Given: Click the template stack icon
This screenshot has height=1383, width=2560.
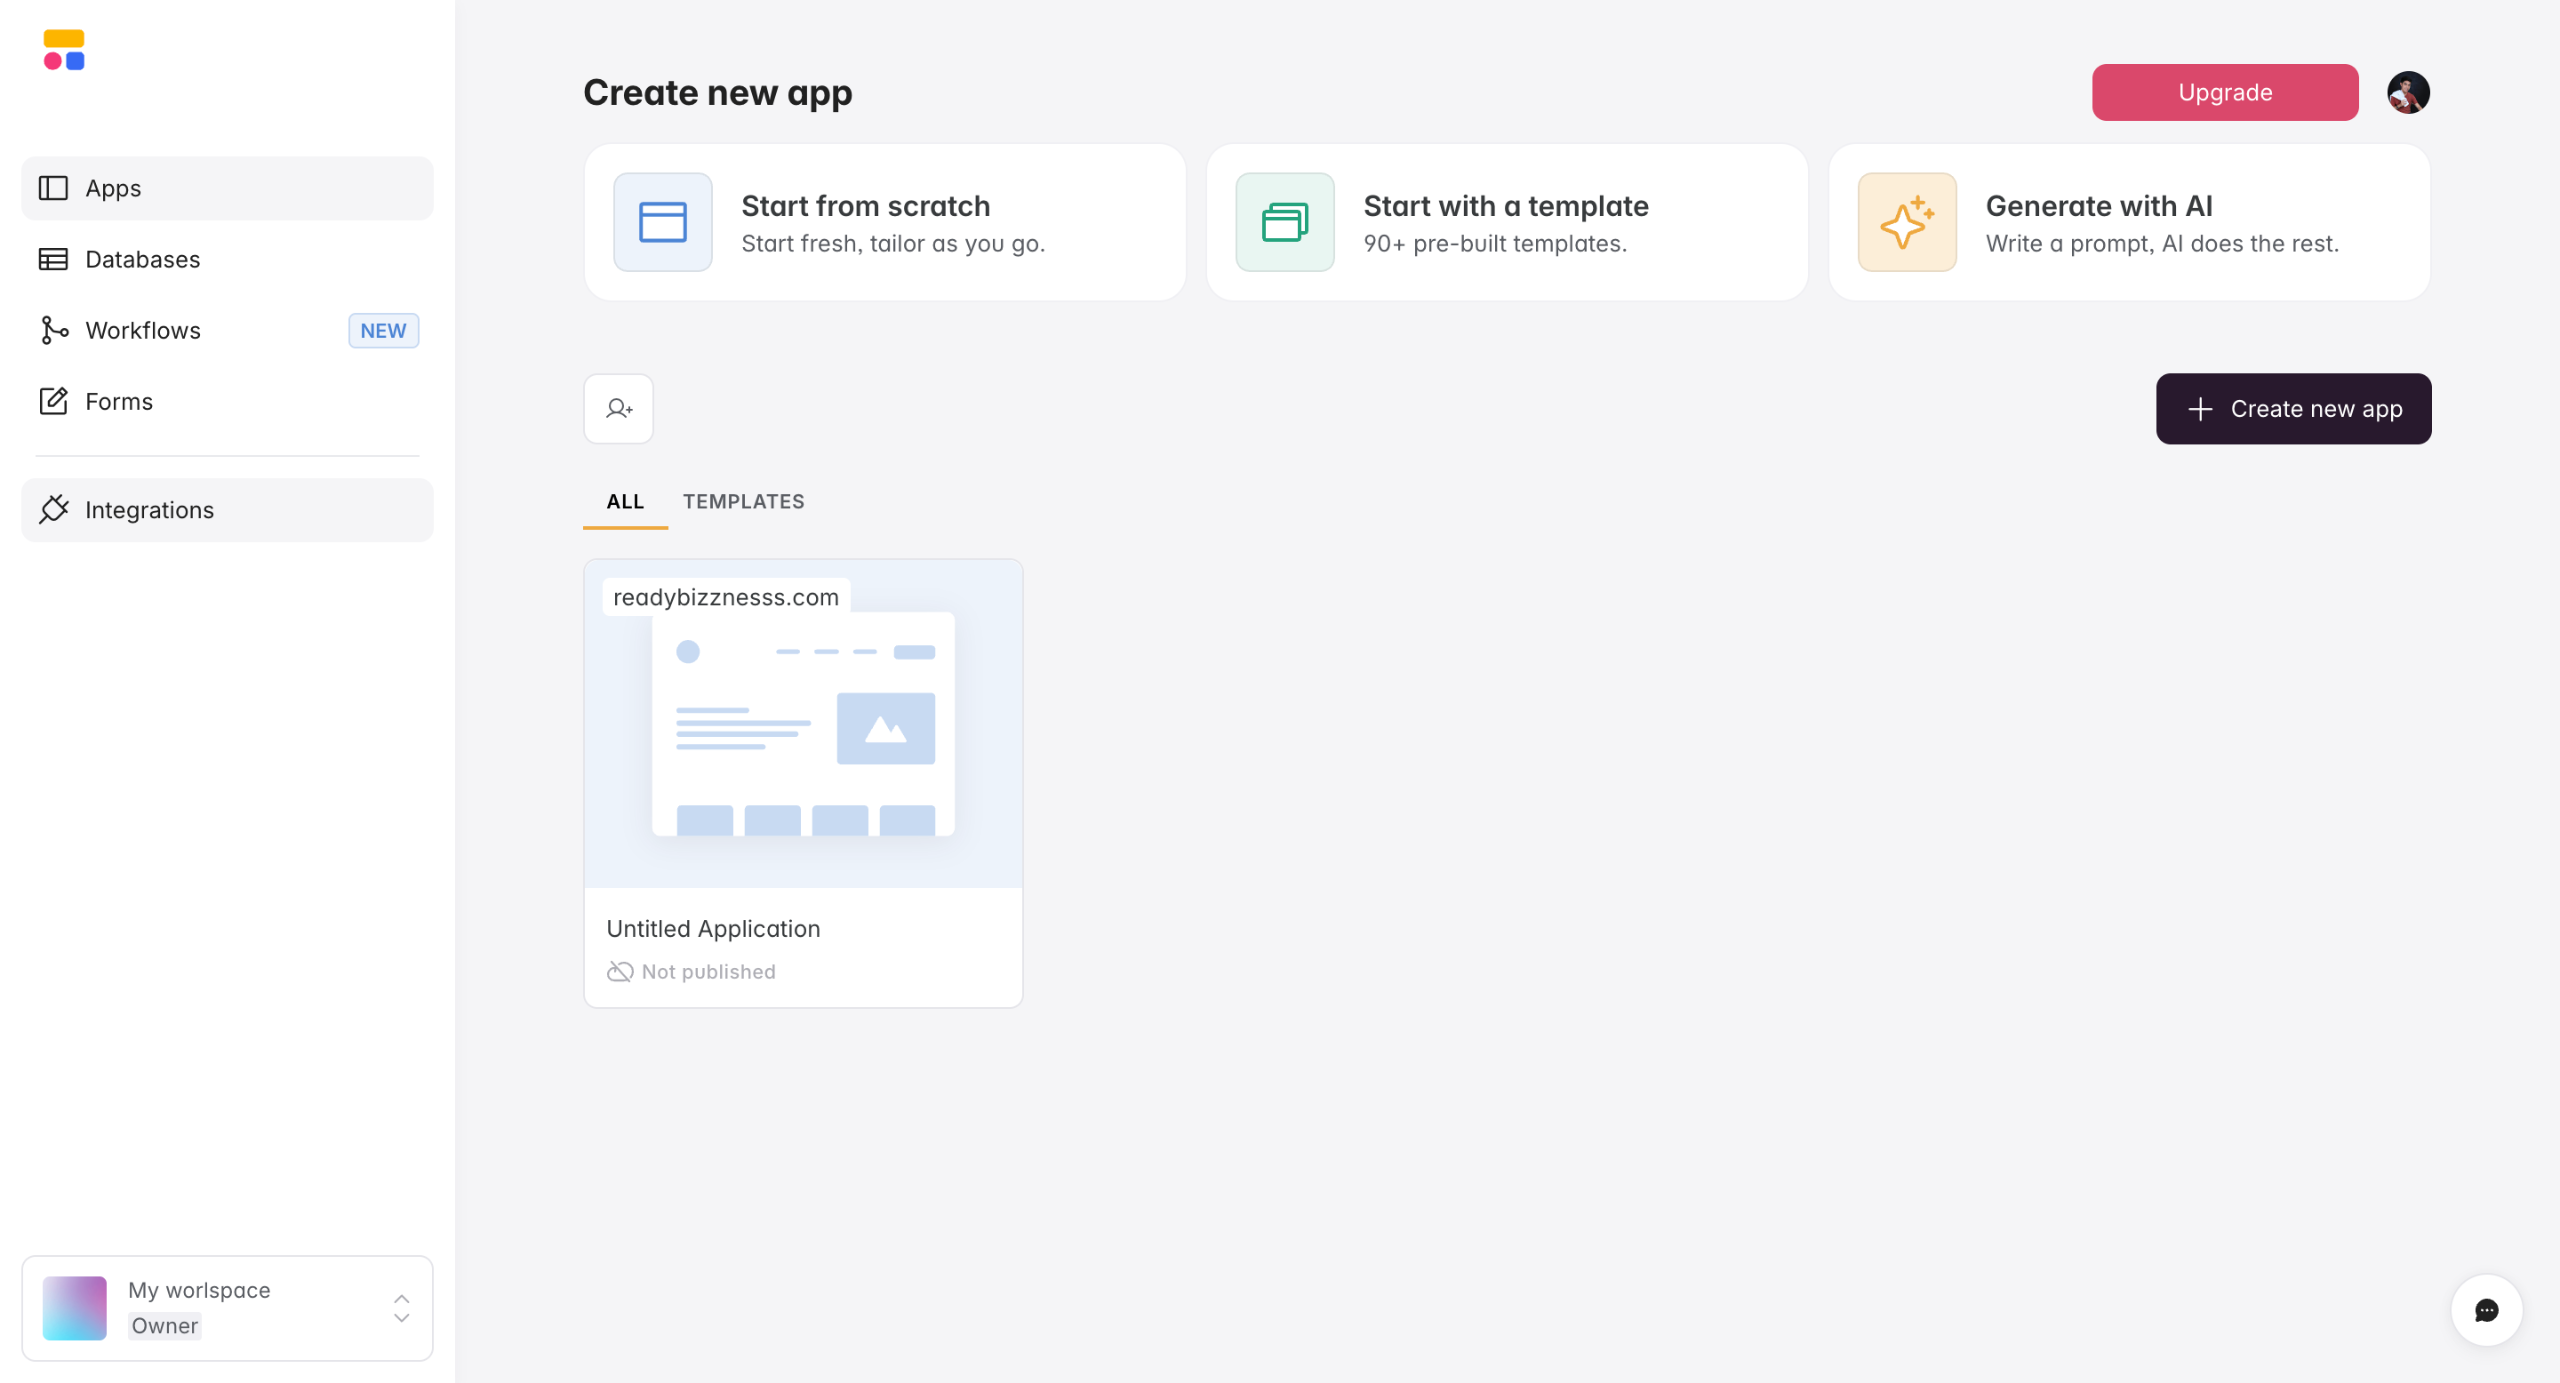Looking at the screenshot, I should tap(1285, 222).
